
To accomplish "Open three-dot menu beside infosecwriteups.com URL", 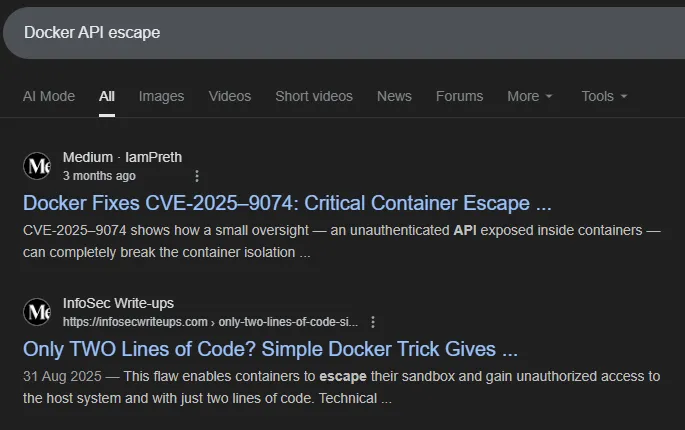I will [x=373, y=322].
